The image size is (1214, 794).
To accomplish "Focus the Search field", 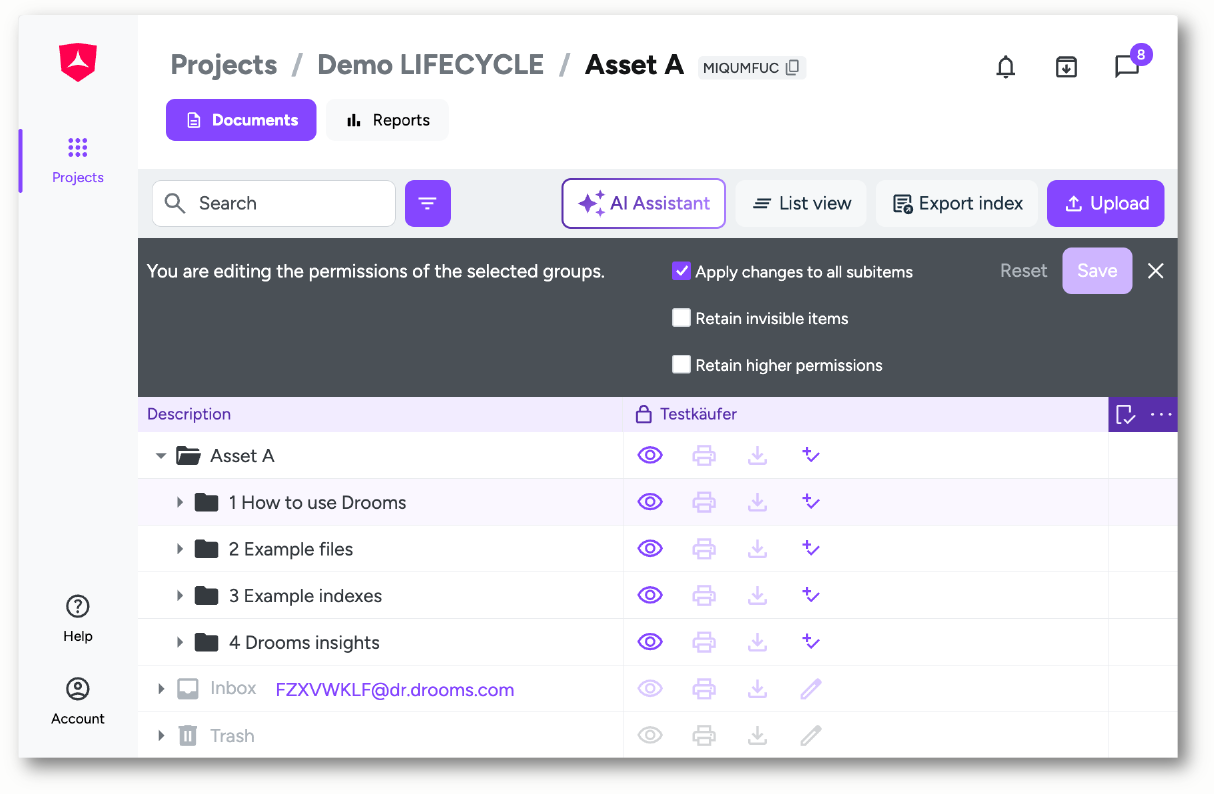I will pyautogui.click(x=274, y=203).
